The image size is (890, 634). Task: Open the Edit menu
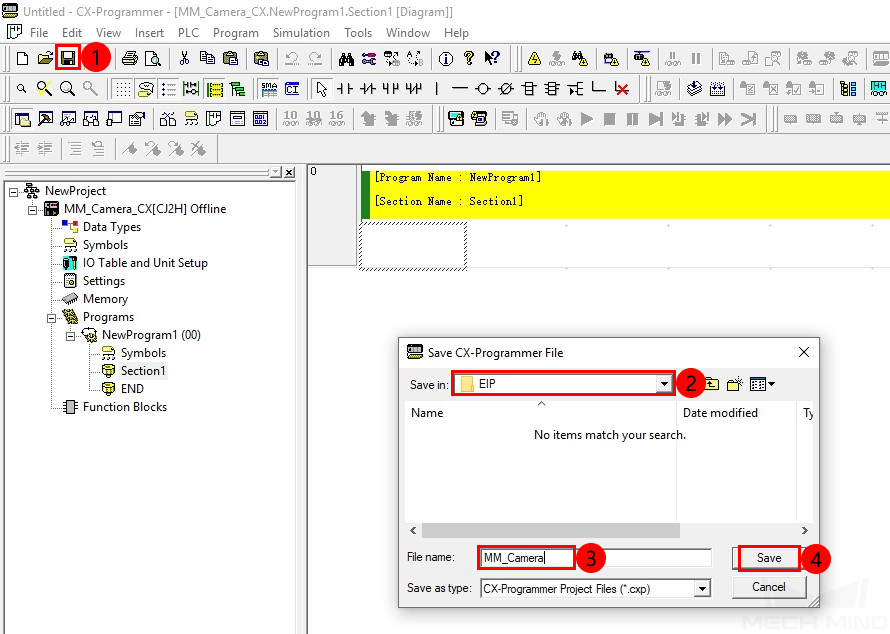(72, 33)
